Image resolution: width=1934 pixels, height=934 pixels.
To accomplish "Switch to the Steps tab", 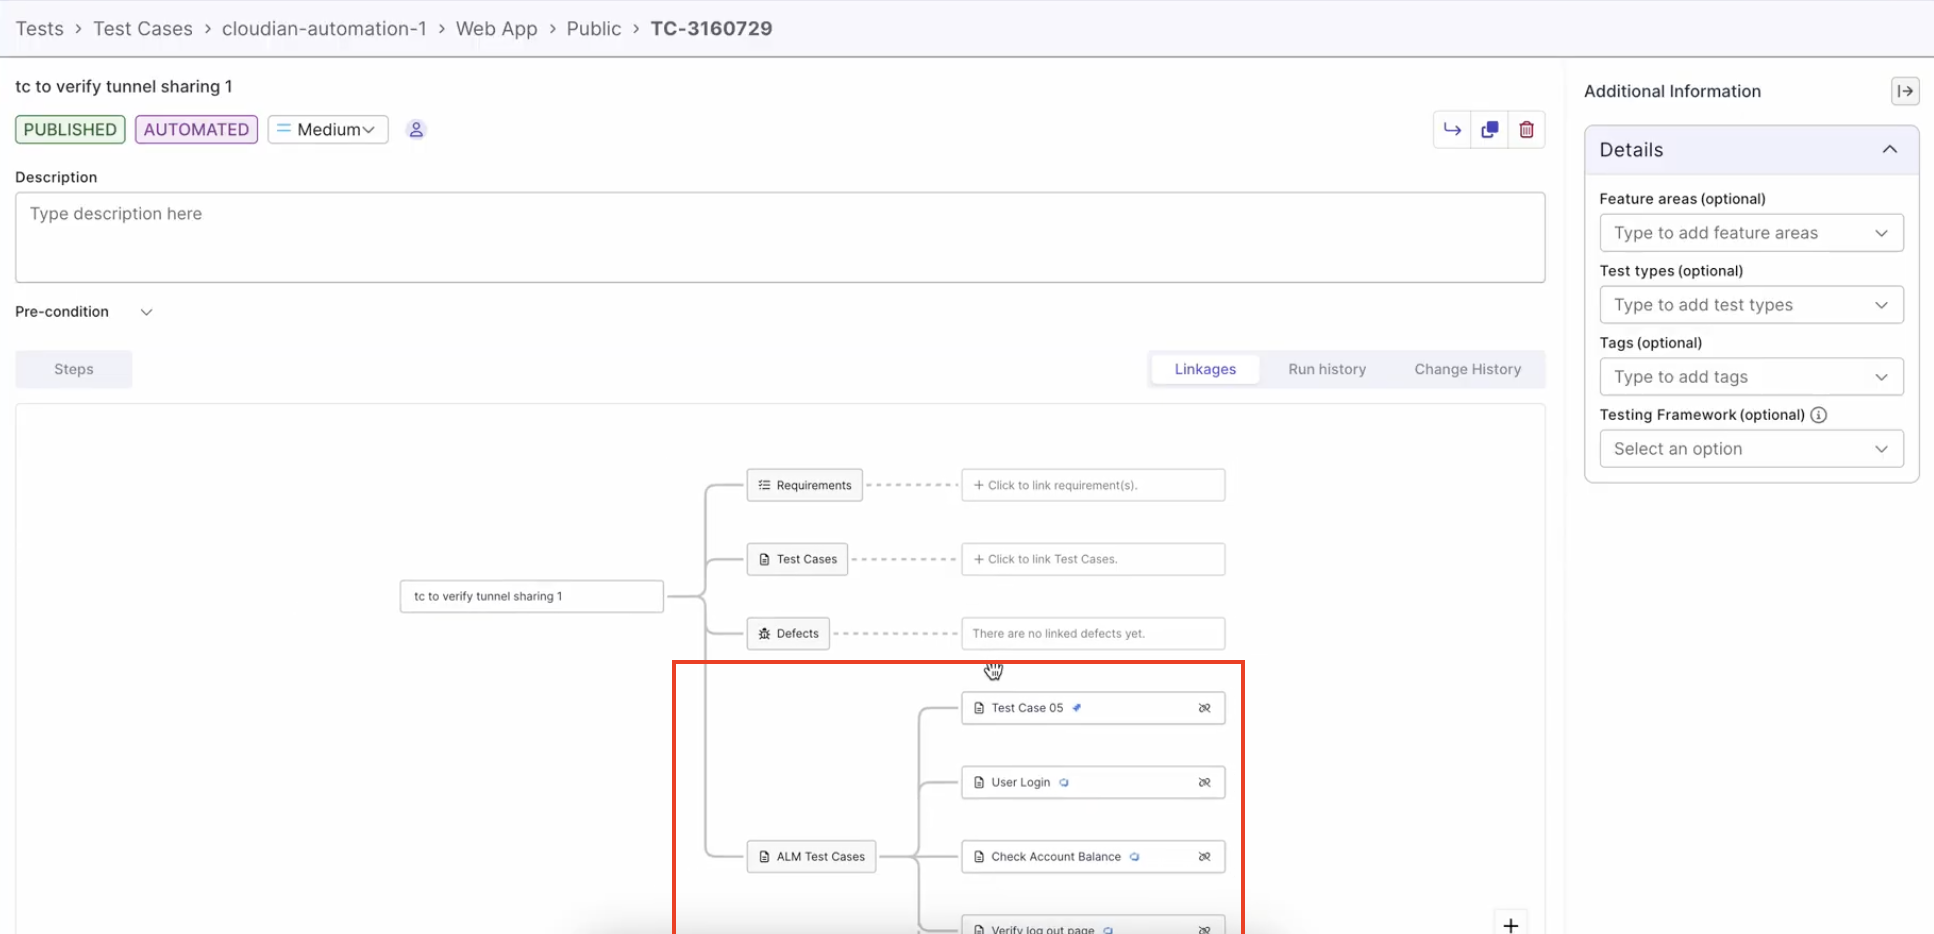I will tap(74, 369).
